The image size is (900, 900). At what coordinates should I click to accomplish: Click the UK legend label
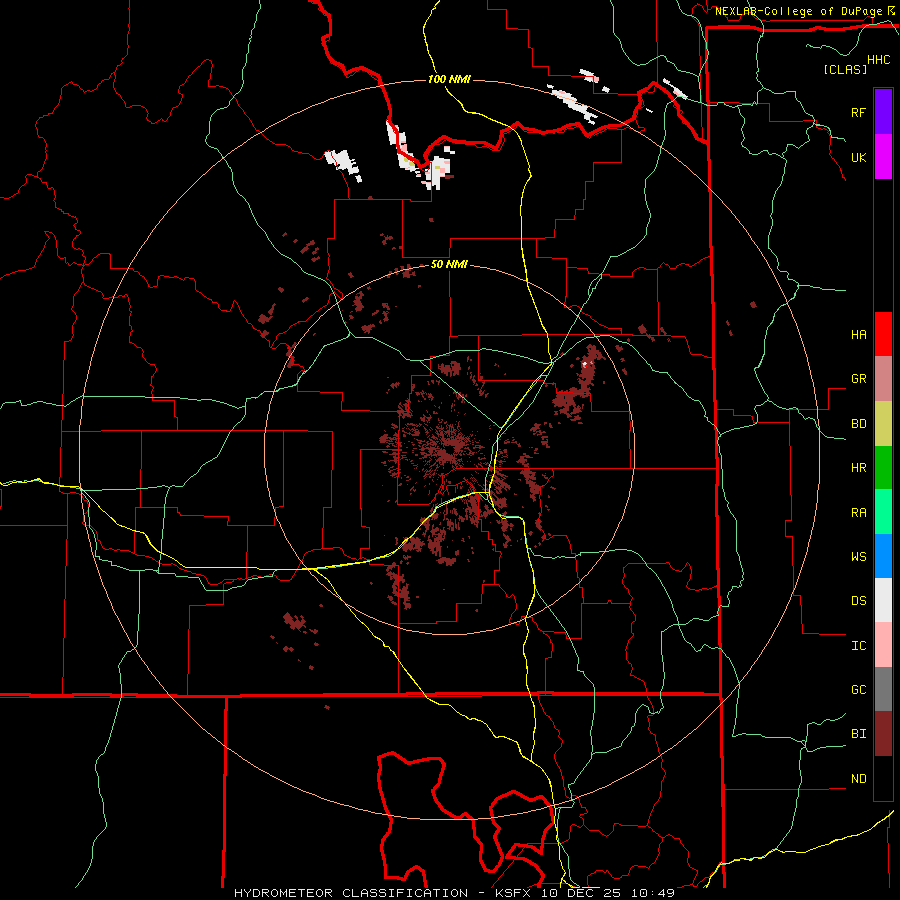coord(858,157)
